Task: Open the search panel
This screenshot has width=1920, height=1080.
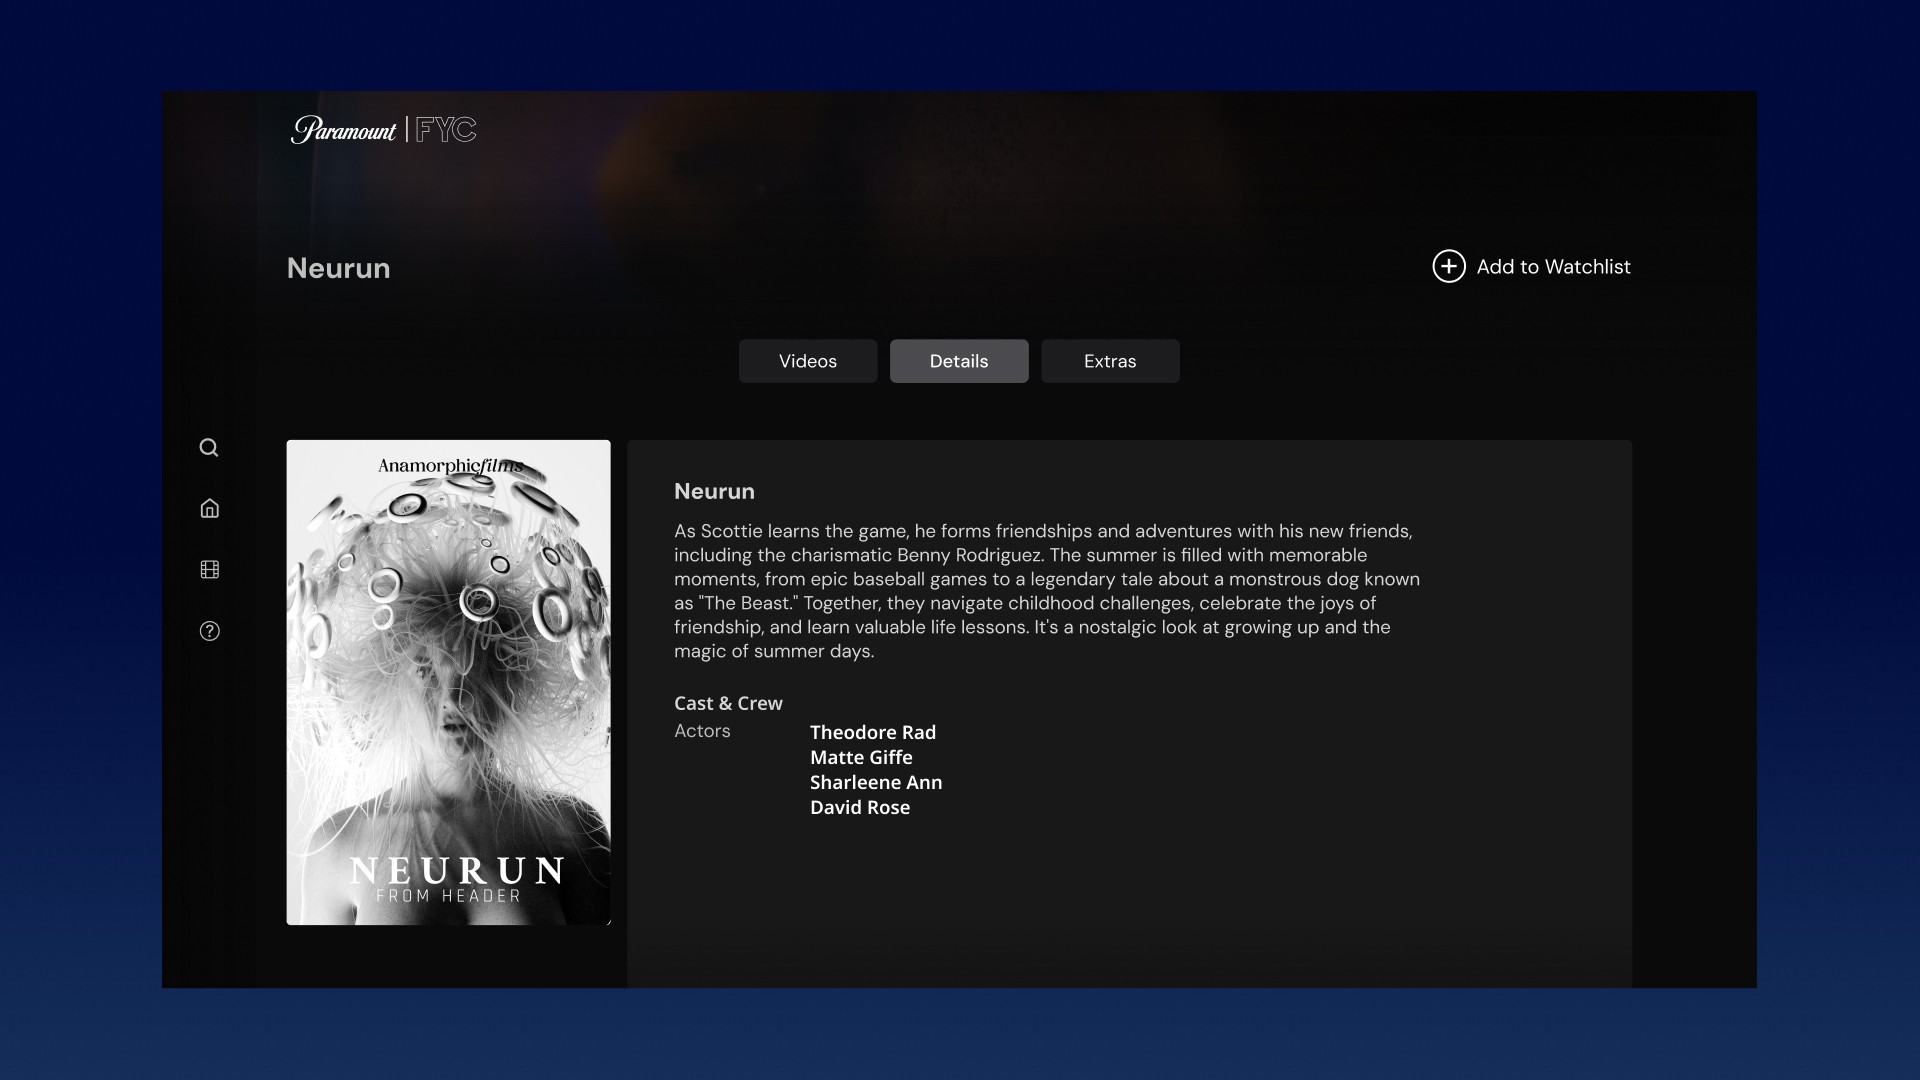Action: click(x=209, y=447)
